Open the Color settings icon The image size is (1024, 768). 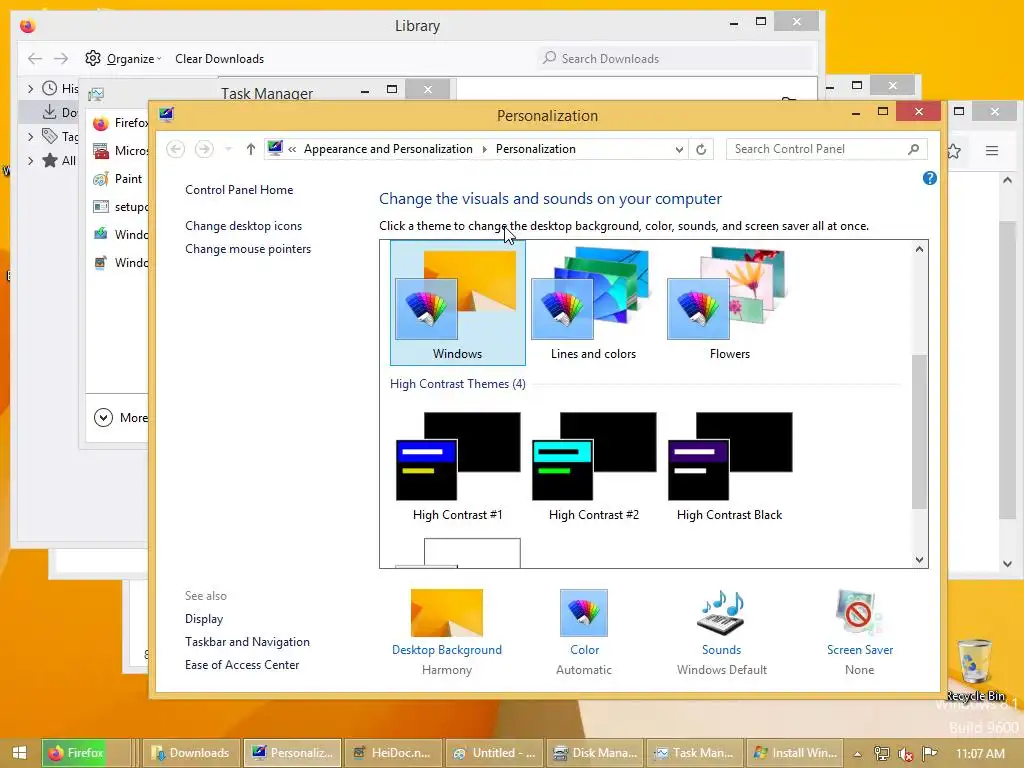point(584,613)
